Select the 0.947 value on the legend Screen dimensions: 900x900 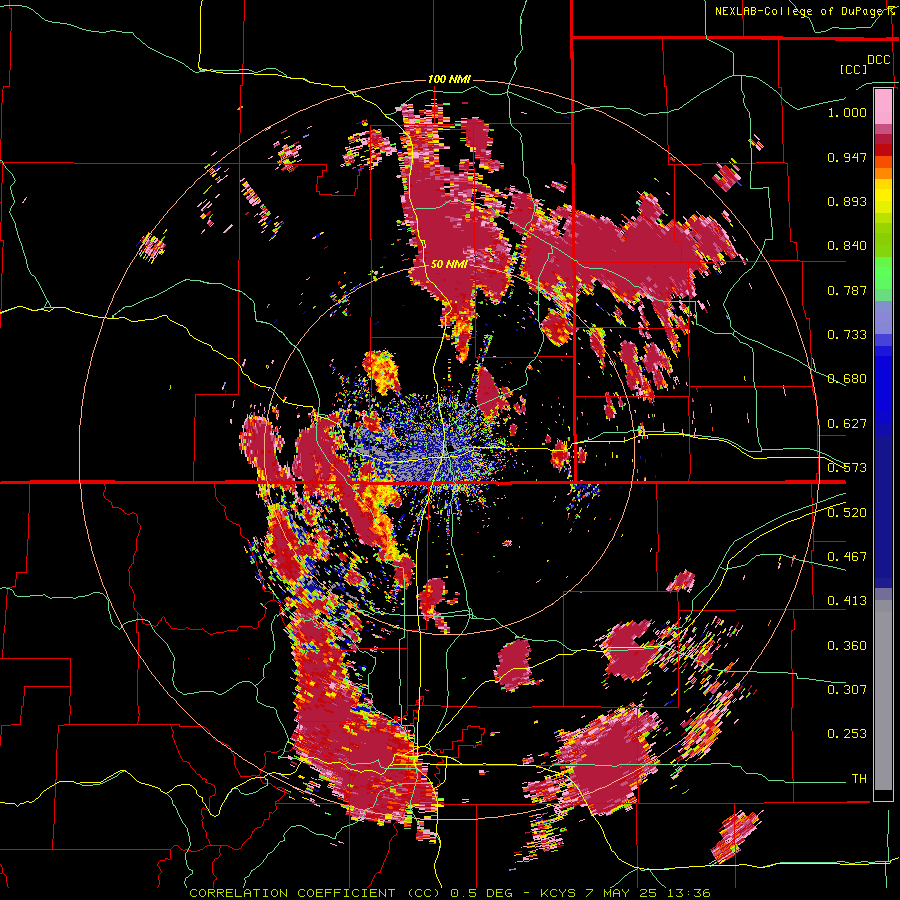(x=847, y=157)
